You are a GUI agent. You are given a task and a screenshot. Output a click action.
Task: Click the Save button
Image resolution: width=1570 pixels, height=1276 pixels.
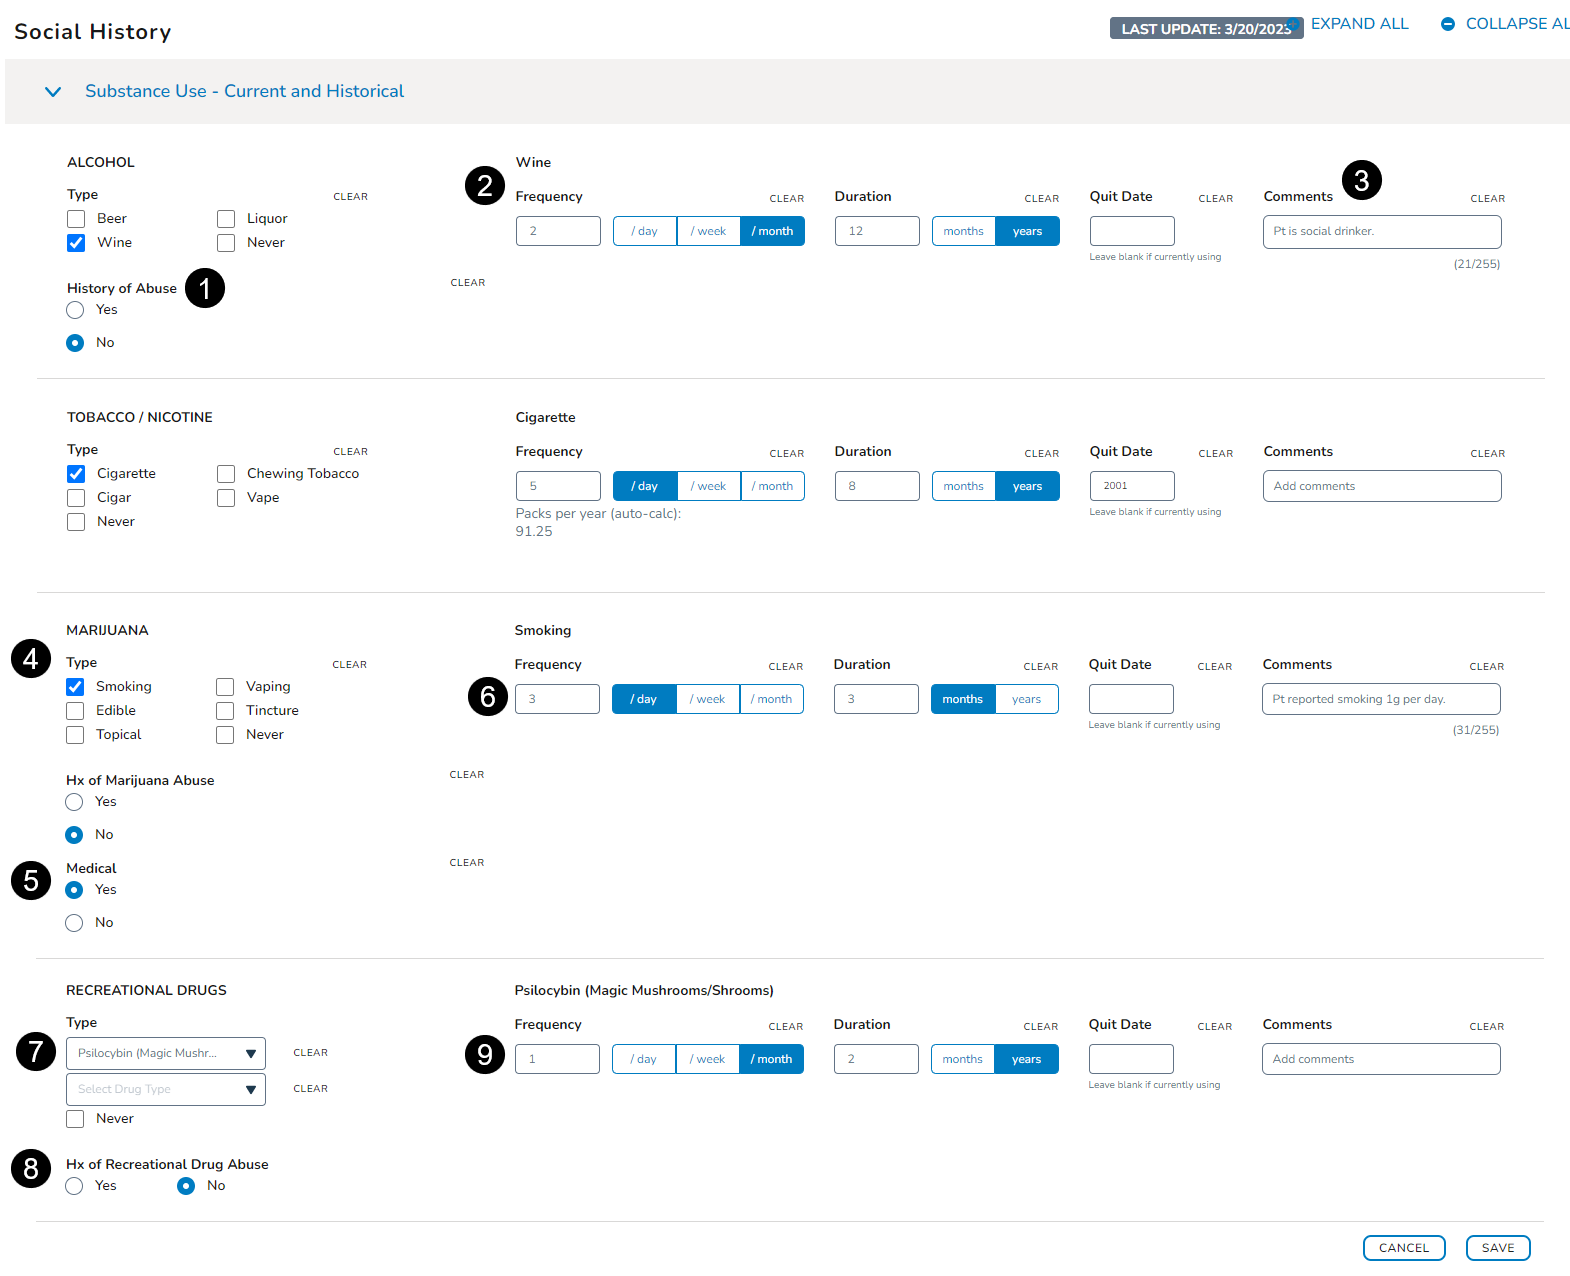click(1497, 1248)
